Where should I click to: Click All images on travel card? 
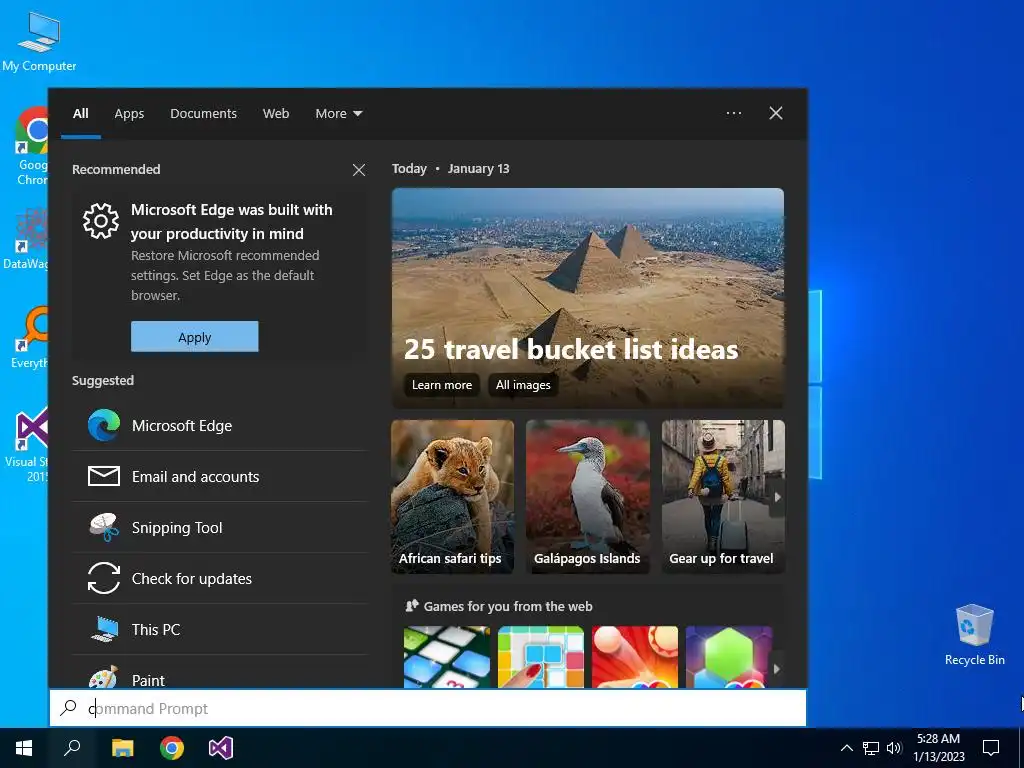coord(523,385)
